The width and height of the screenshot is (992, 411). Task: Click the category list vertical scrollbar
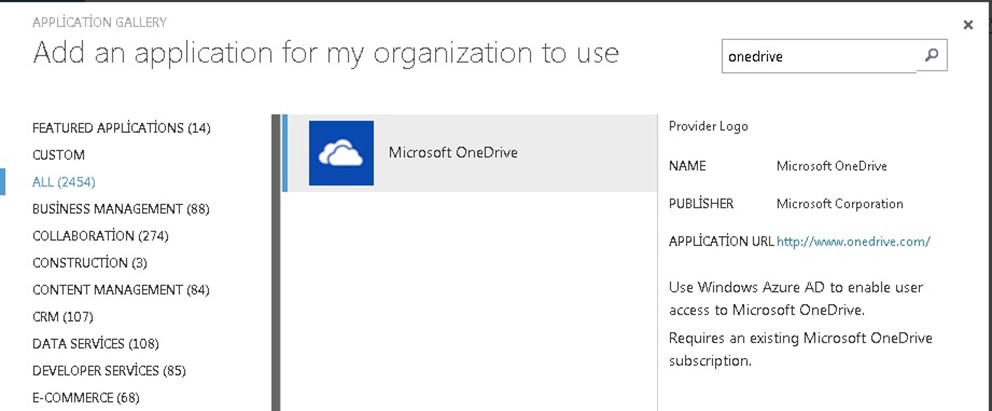coord(275,262)
